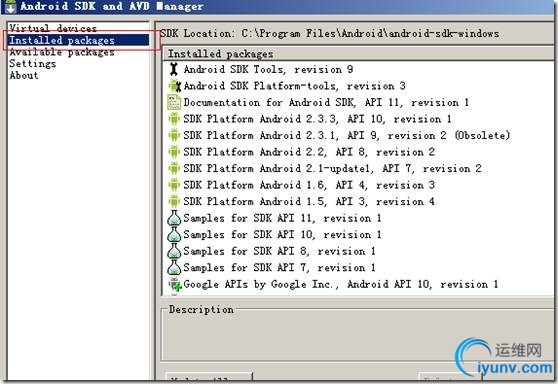The height and width of the screenshot is (384, 558).
Task: Open the About page
Action: pyautogui.click(x=23, y=75)
